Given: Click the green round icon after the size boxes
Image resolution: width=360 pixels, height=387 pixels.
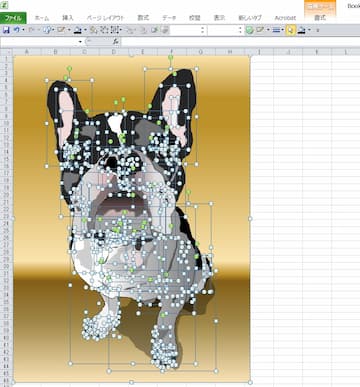Looking at the screenshot, I should click(249, 30).
